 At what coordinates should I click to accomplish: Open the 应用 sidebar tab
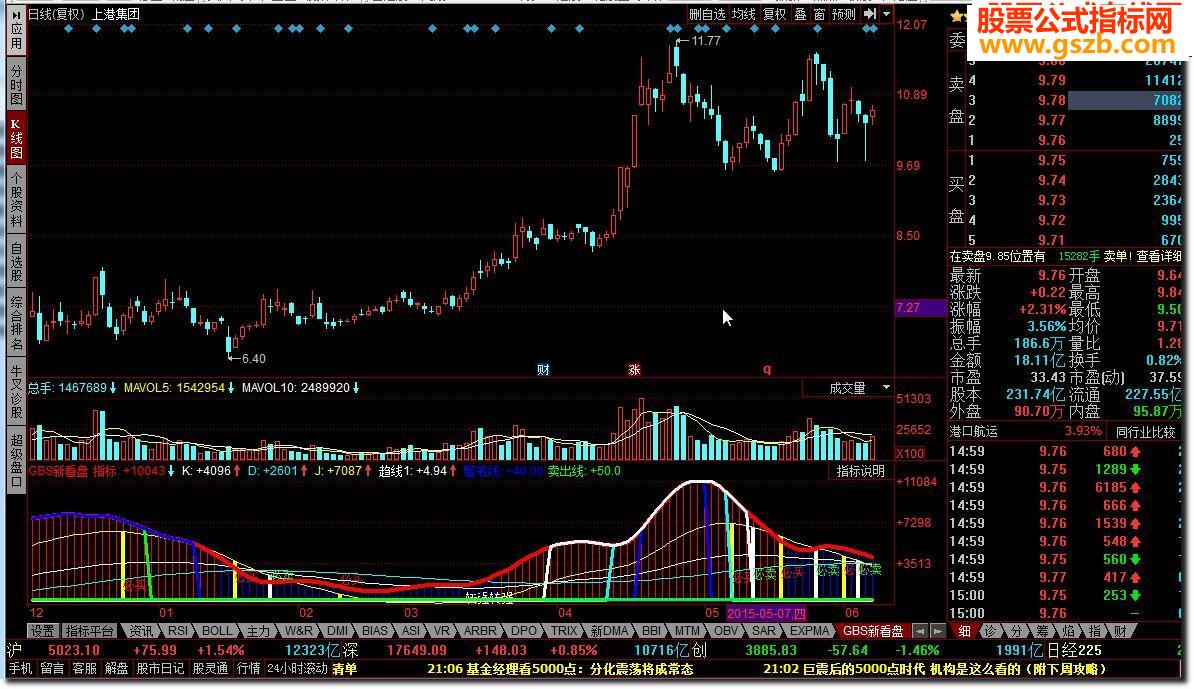pos(16,29)
